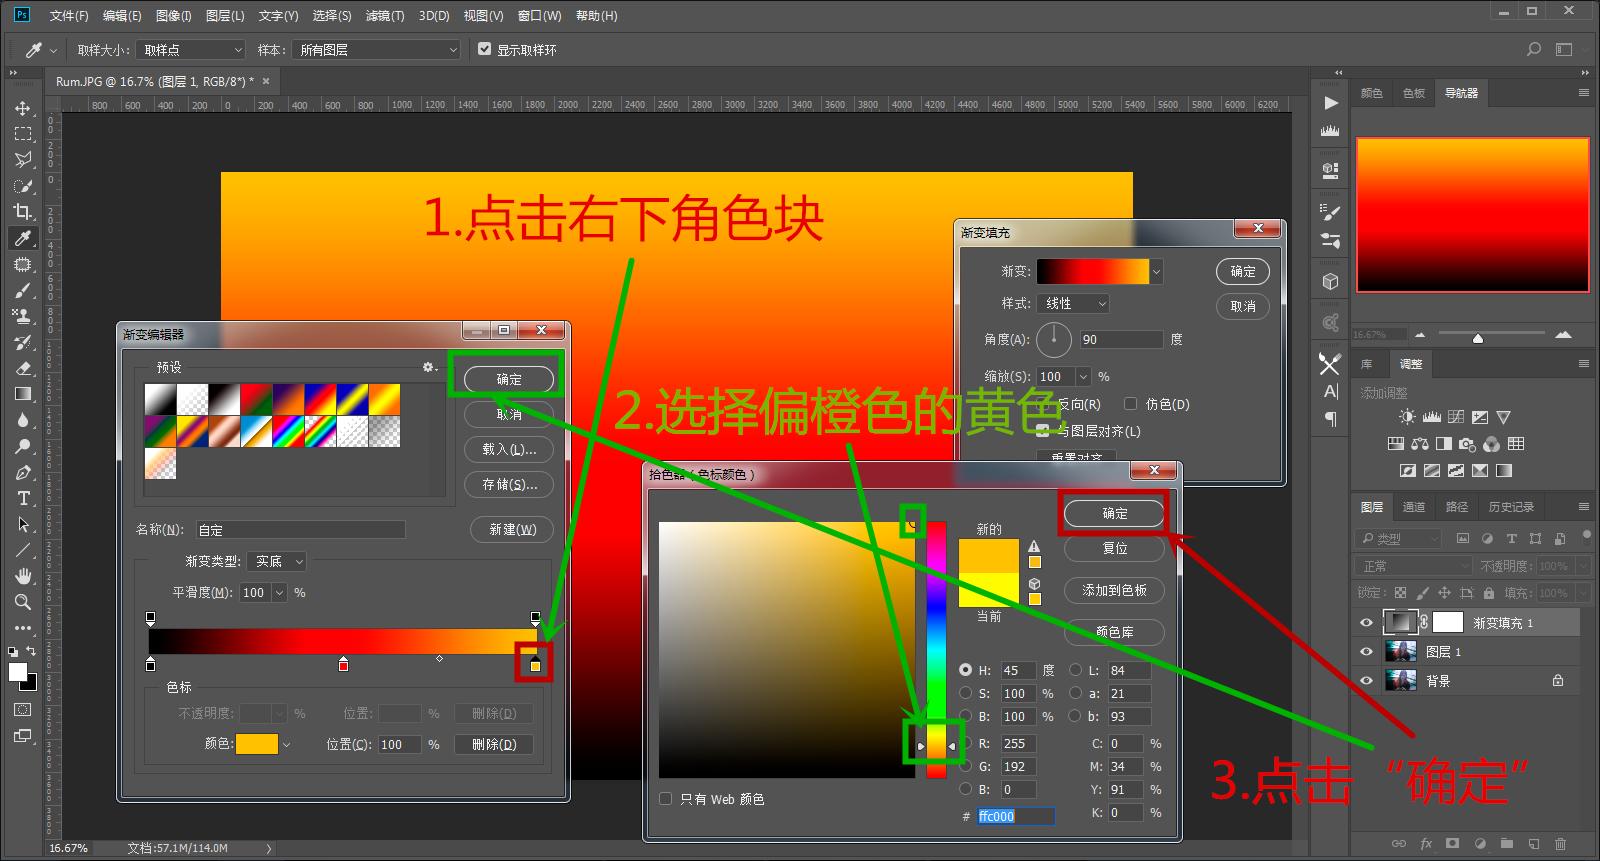Click the navigator zoom slider handle
Screen dimensions: 1600x861
click(x=1478, y=338)
